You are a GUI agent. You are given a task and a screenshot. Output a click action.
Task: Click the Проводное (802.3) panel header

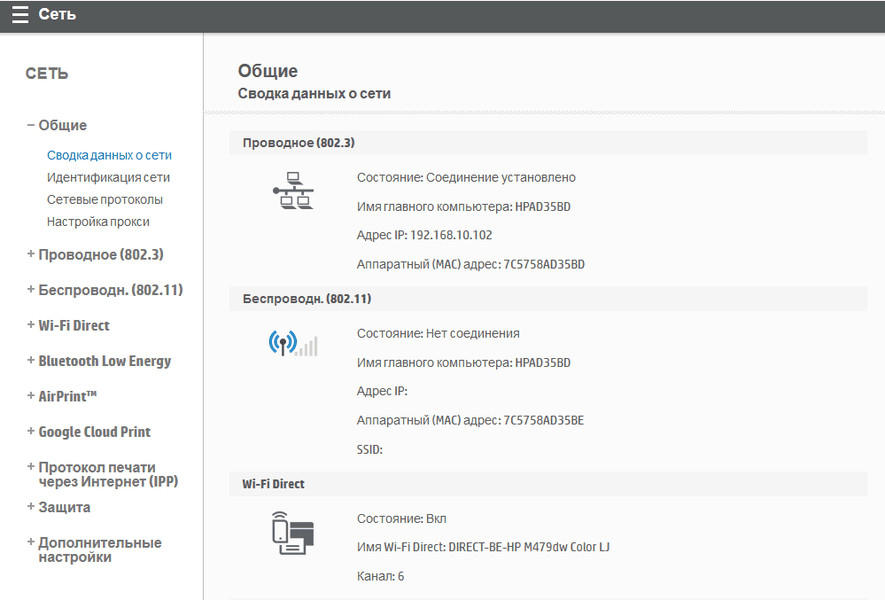click(x=548, y=143)
